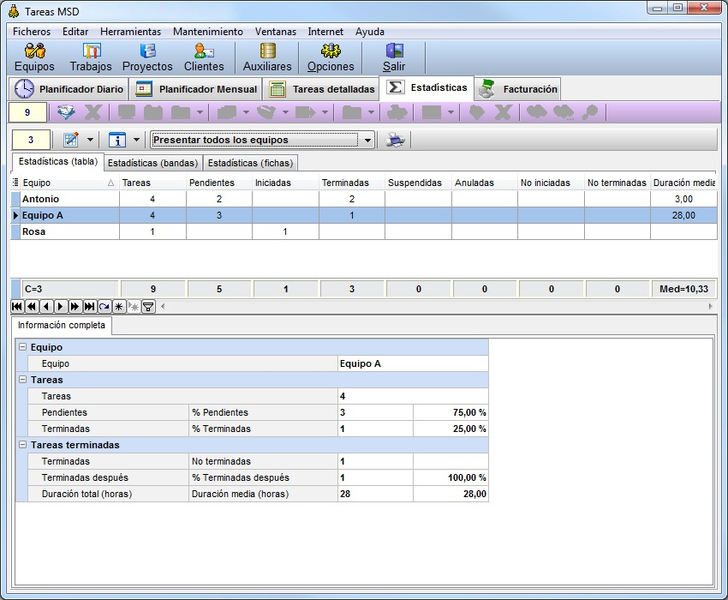Click the record count field showing 3
Image resolution: width=728 pixels, height=600 pixels.
[31, 140]
